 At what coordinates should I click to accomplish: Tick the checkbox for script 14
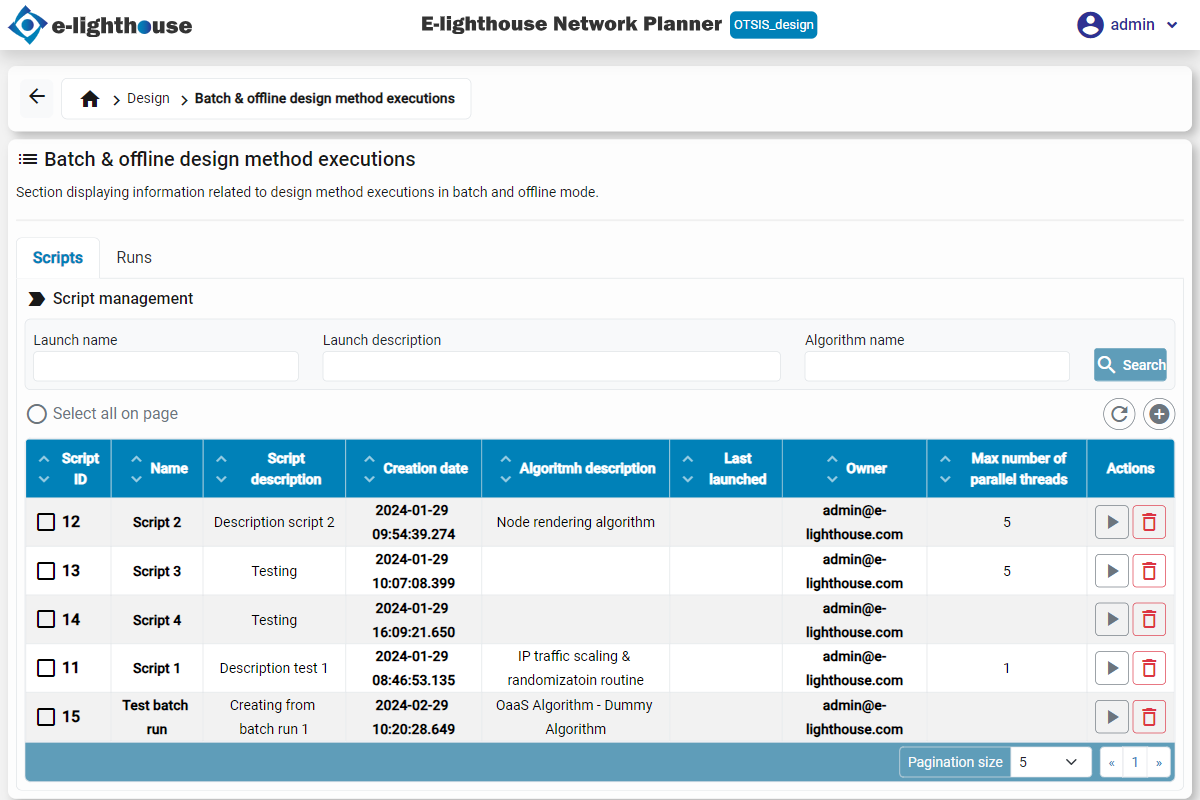[x=46, y=620]
